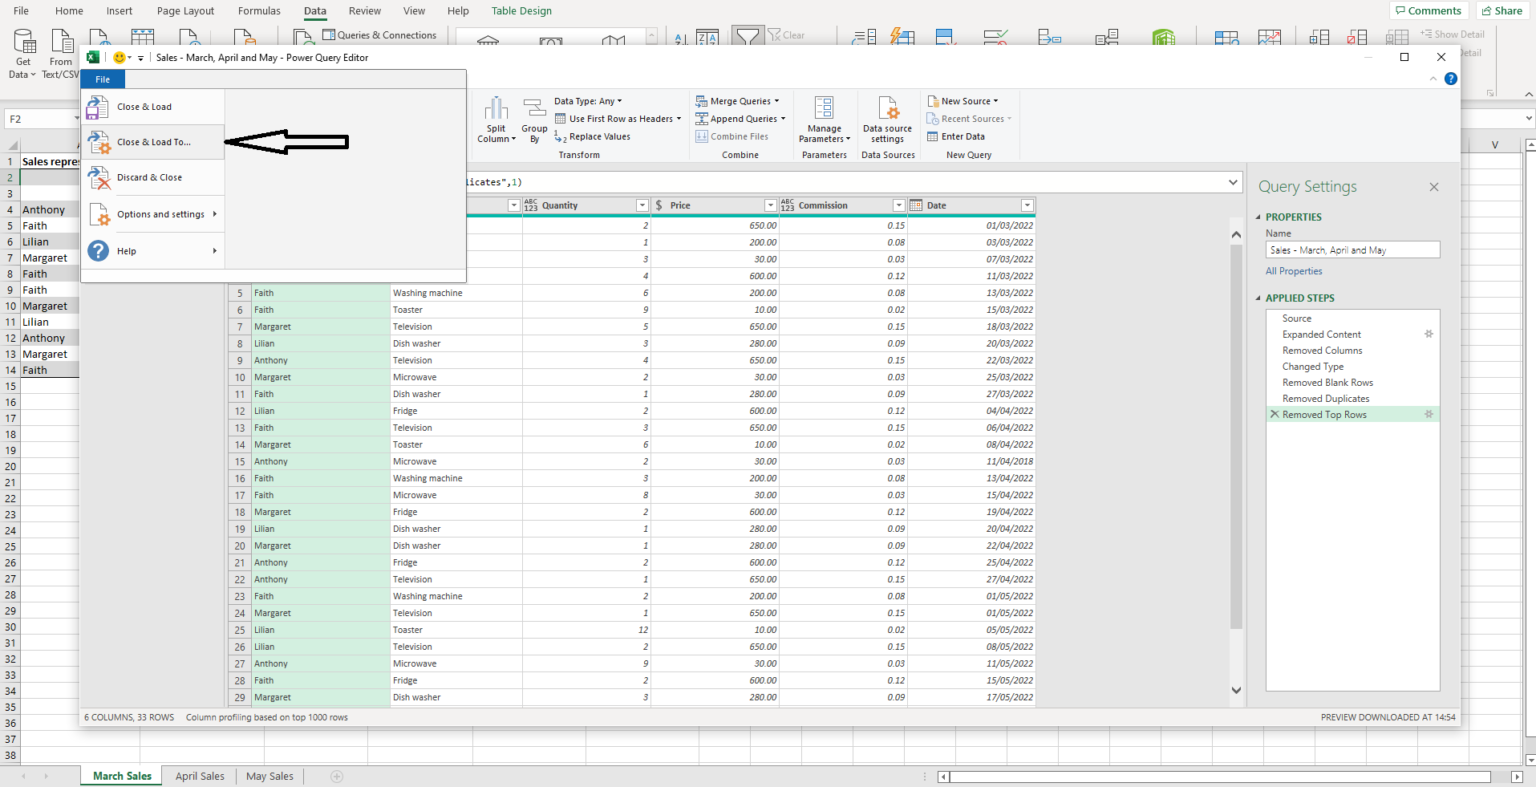Viewport: 1536px width, 787px height.
Task: Click Replace Values in Transform group
Action: tap(599, 137)
